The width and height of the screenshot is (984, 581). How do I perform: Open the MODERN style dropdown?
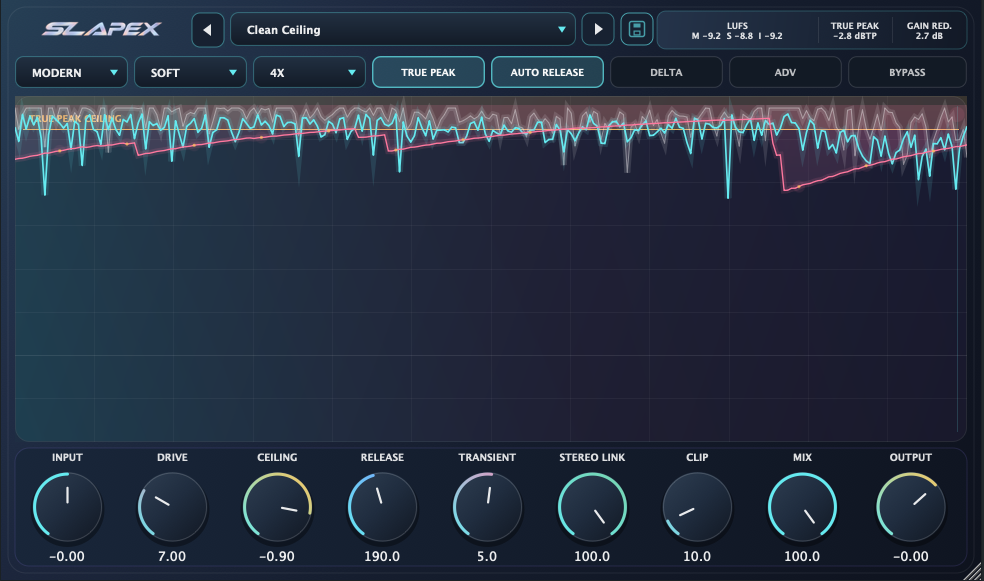coord(72,73)
